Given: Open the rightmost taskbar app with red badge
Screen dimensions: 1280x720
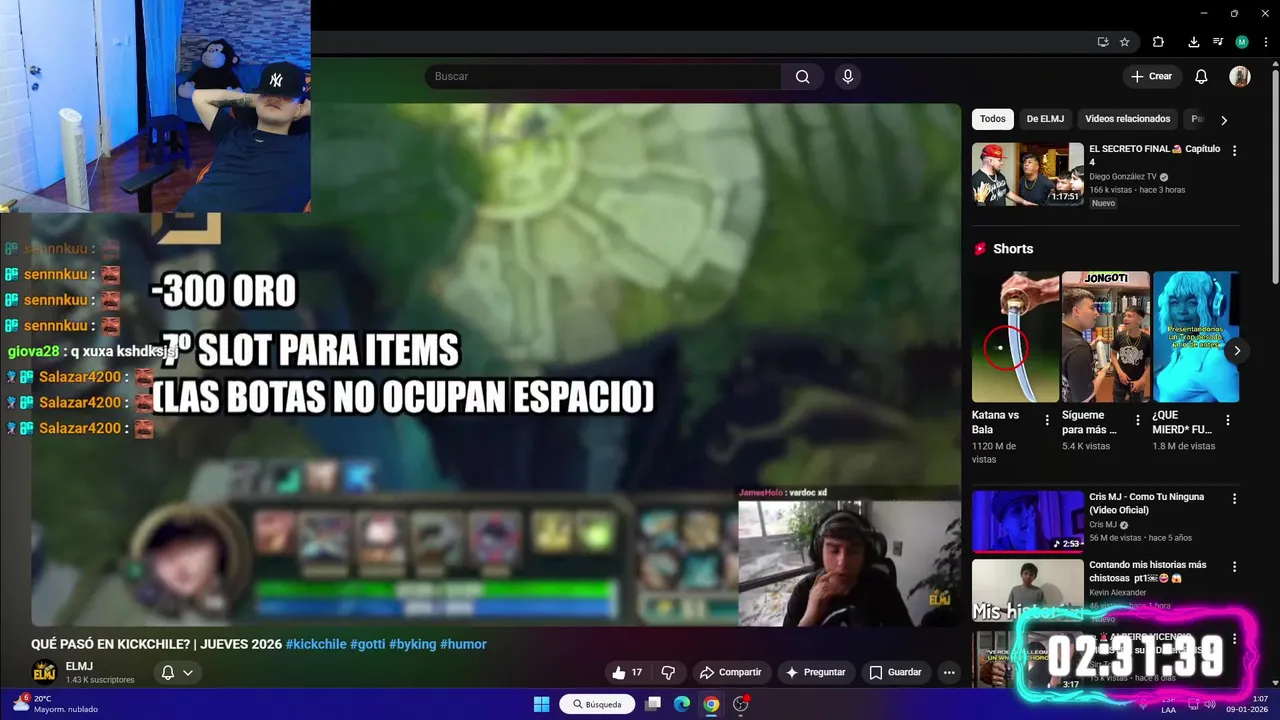Looking at the screenshot, I should 741,704.
